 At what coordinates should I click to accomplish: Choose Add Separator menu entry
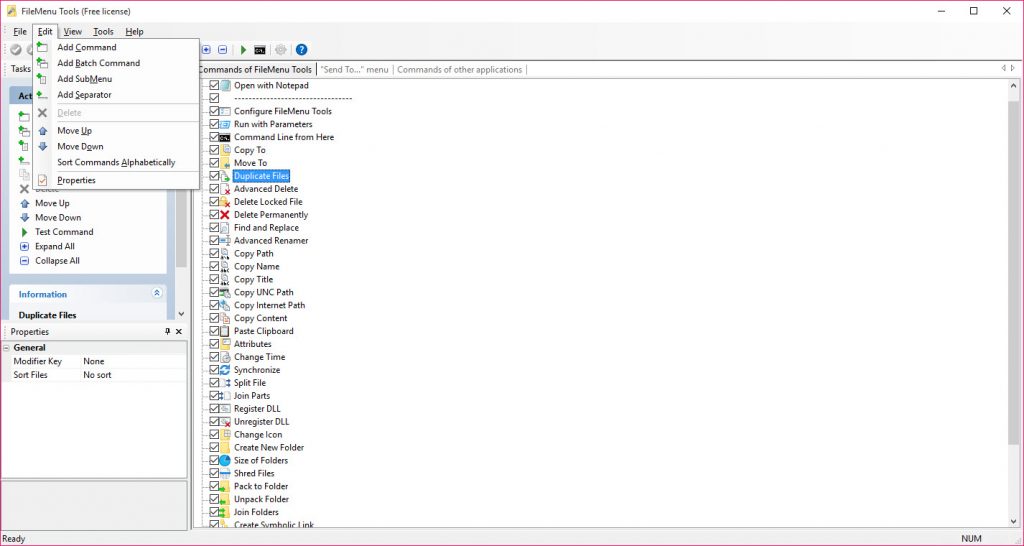pyautogui.click(x=84, y=95)
